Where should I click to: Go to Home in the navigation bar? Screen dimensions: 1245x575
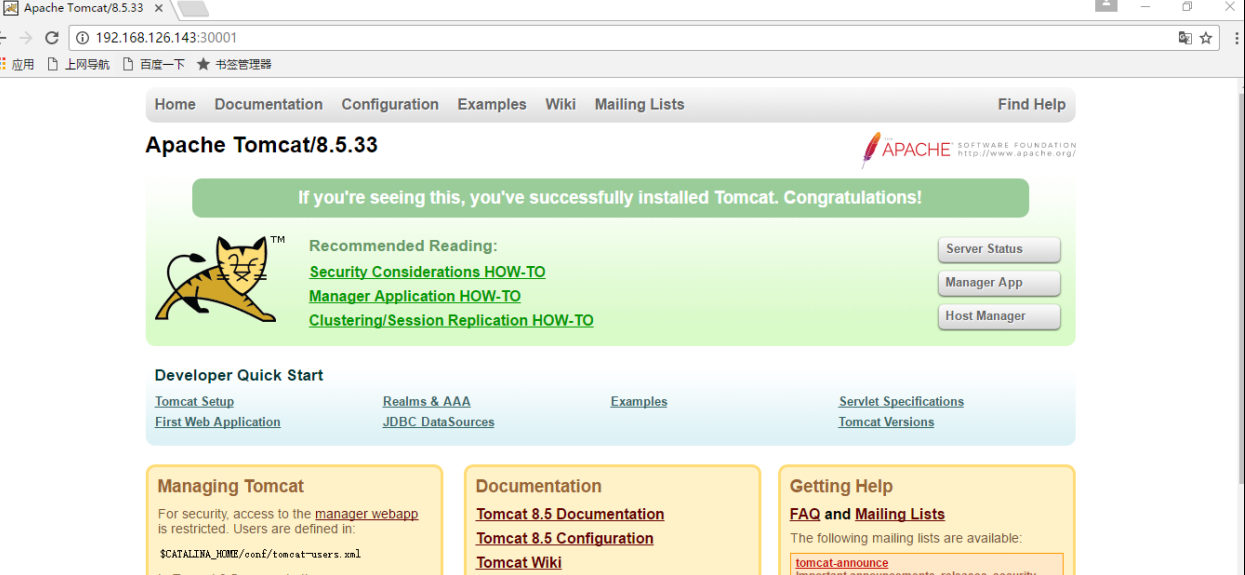[x=175, y=104]
